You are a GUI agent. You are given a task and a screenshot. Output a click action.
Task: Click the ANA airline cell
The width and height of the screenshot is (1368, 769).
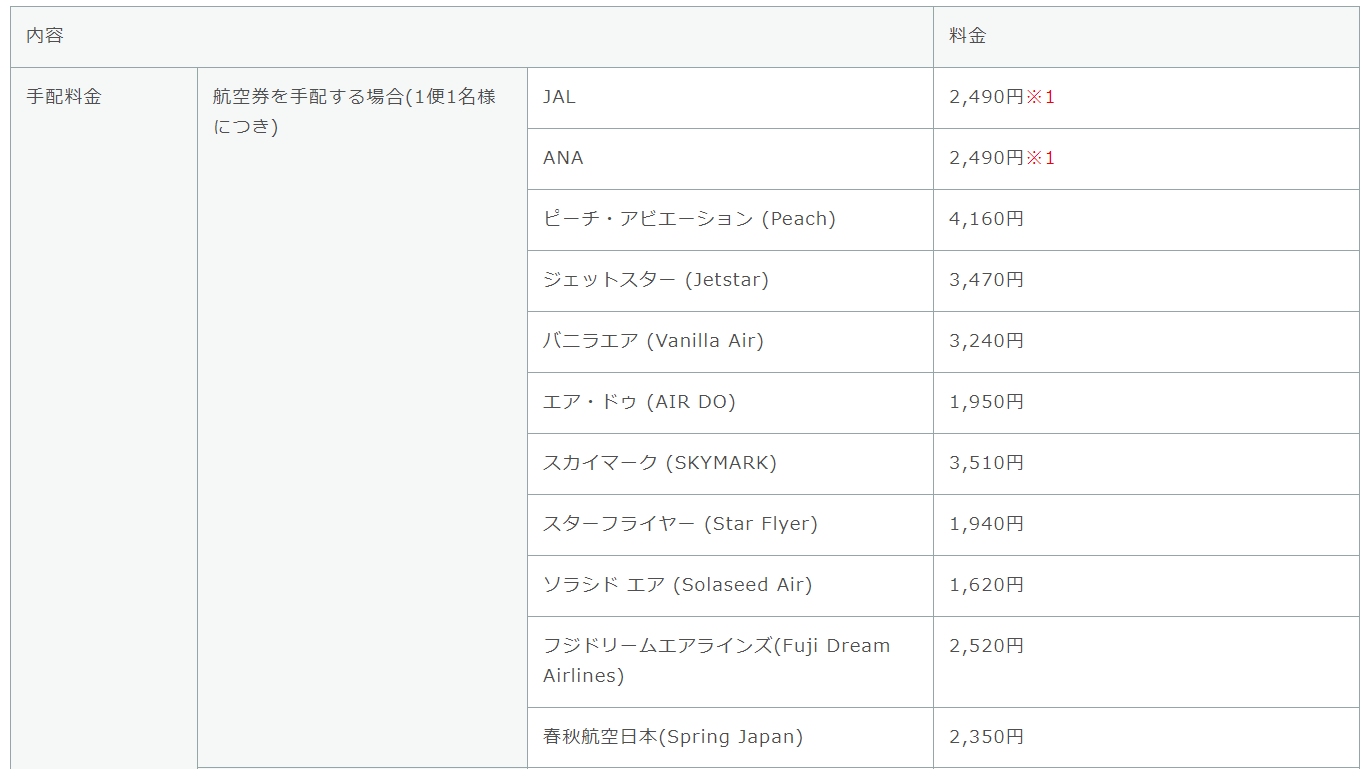coord(563,158)
